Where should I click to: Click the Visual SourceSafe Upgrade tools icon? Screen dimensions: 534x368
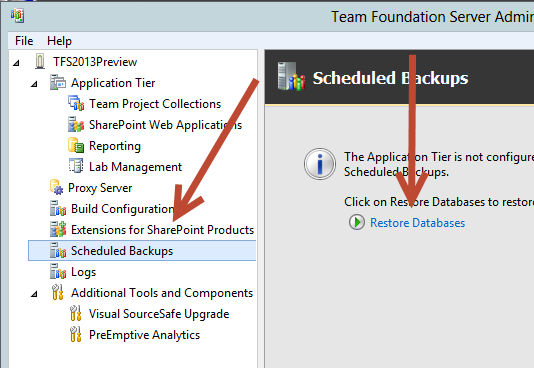[76, 313]
